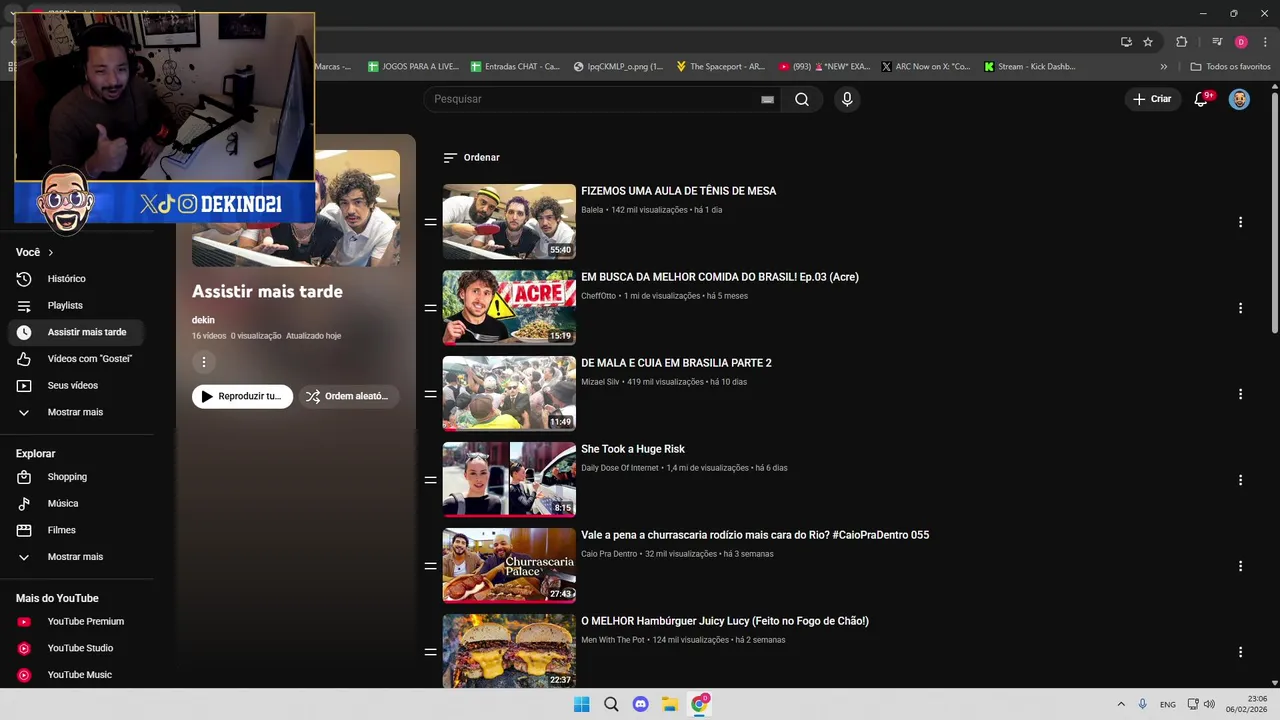
Task: Open the Balela channel link
Action: [592, 210]
